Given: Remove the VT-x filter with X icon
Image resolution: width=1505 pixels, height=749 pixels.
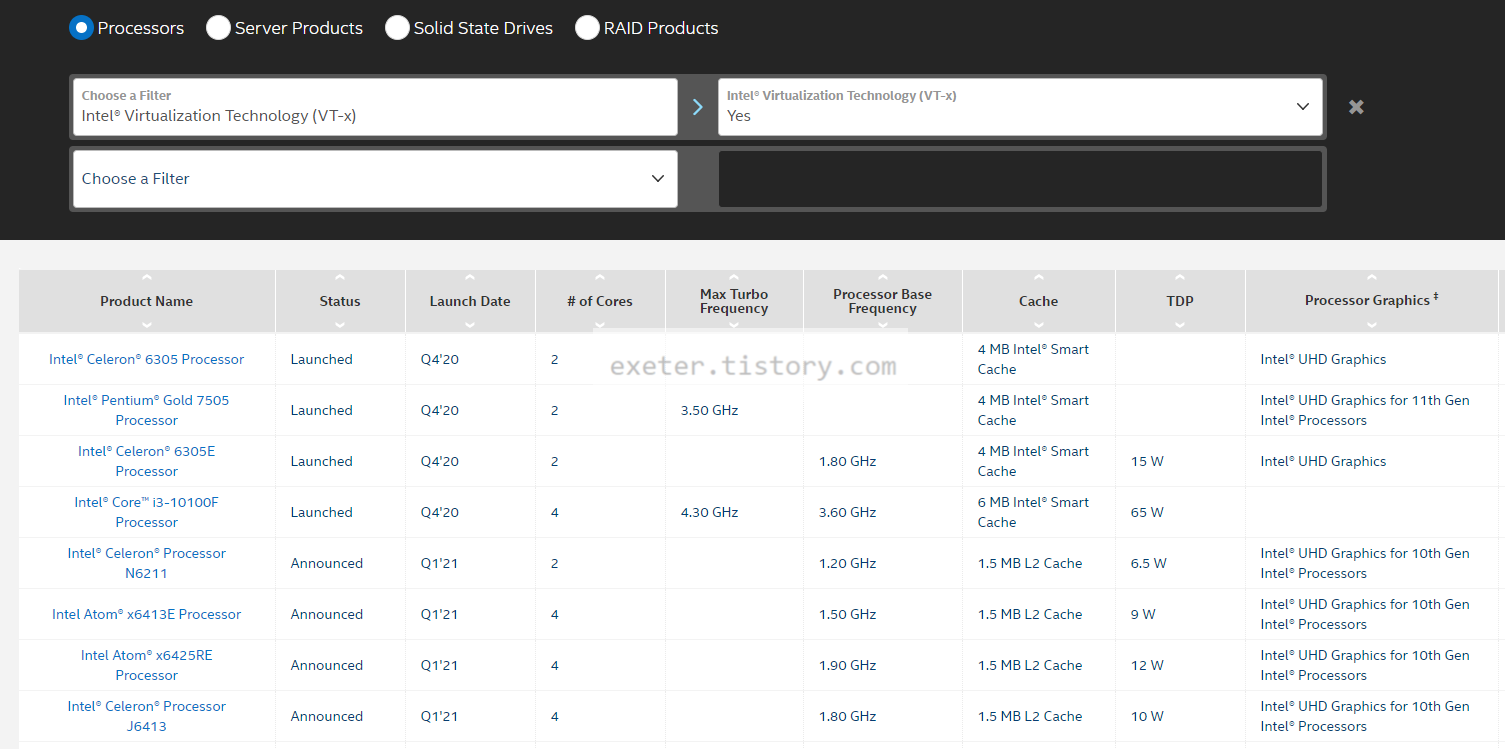Looking at the screenshot, I should (x=1356, y=107).
